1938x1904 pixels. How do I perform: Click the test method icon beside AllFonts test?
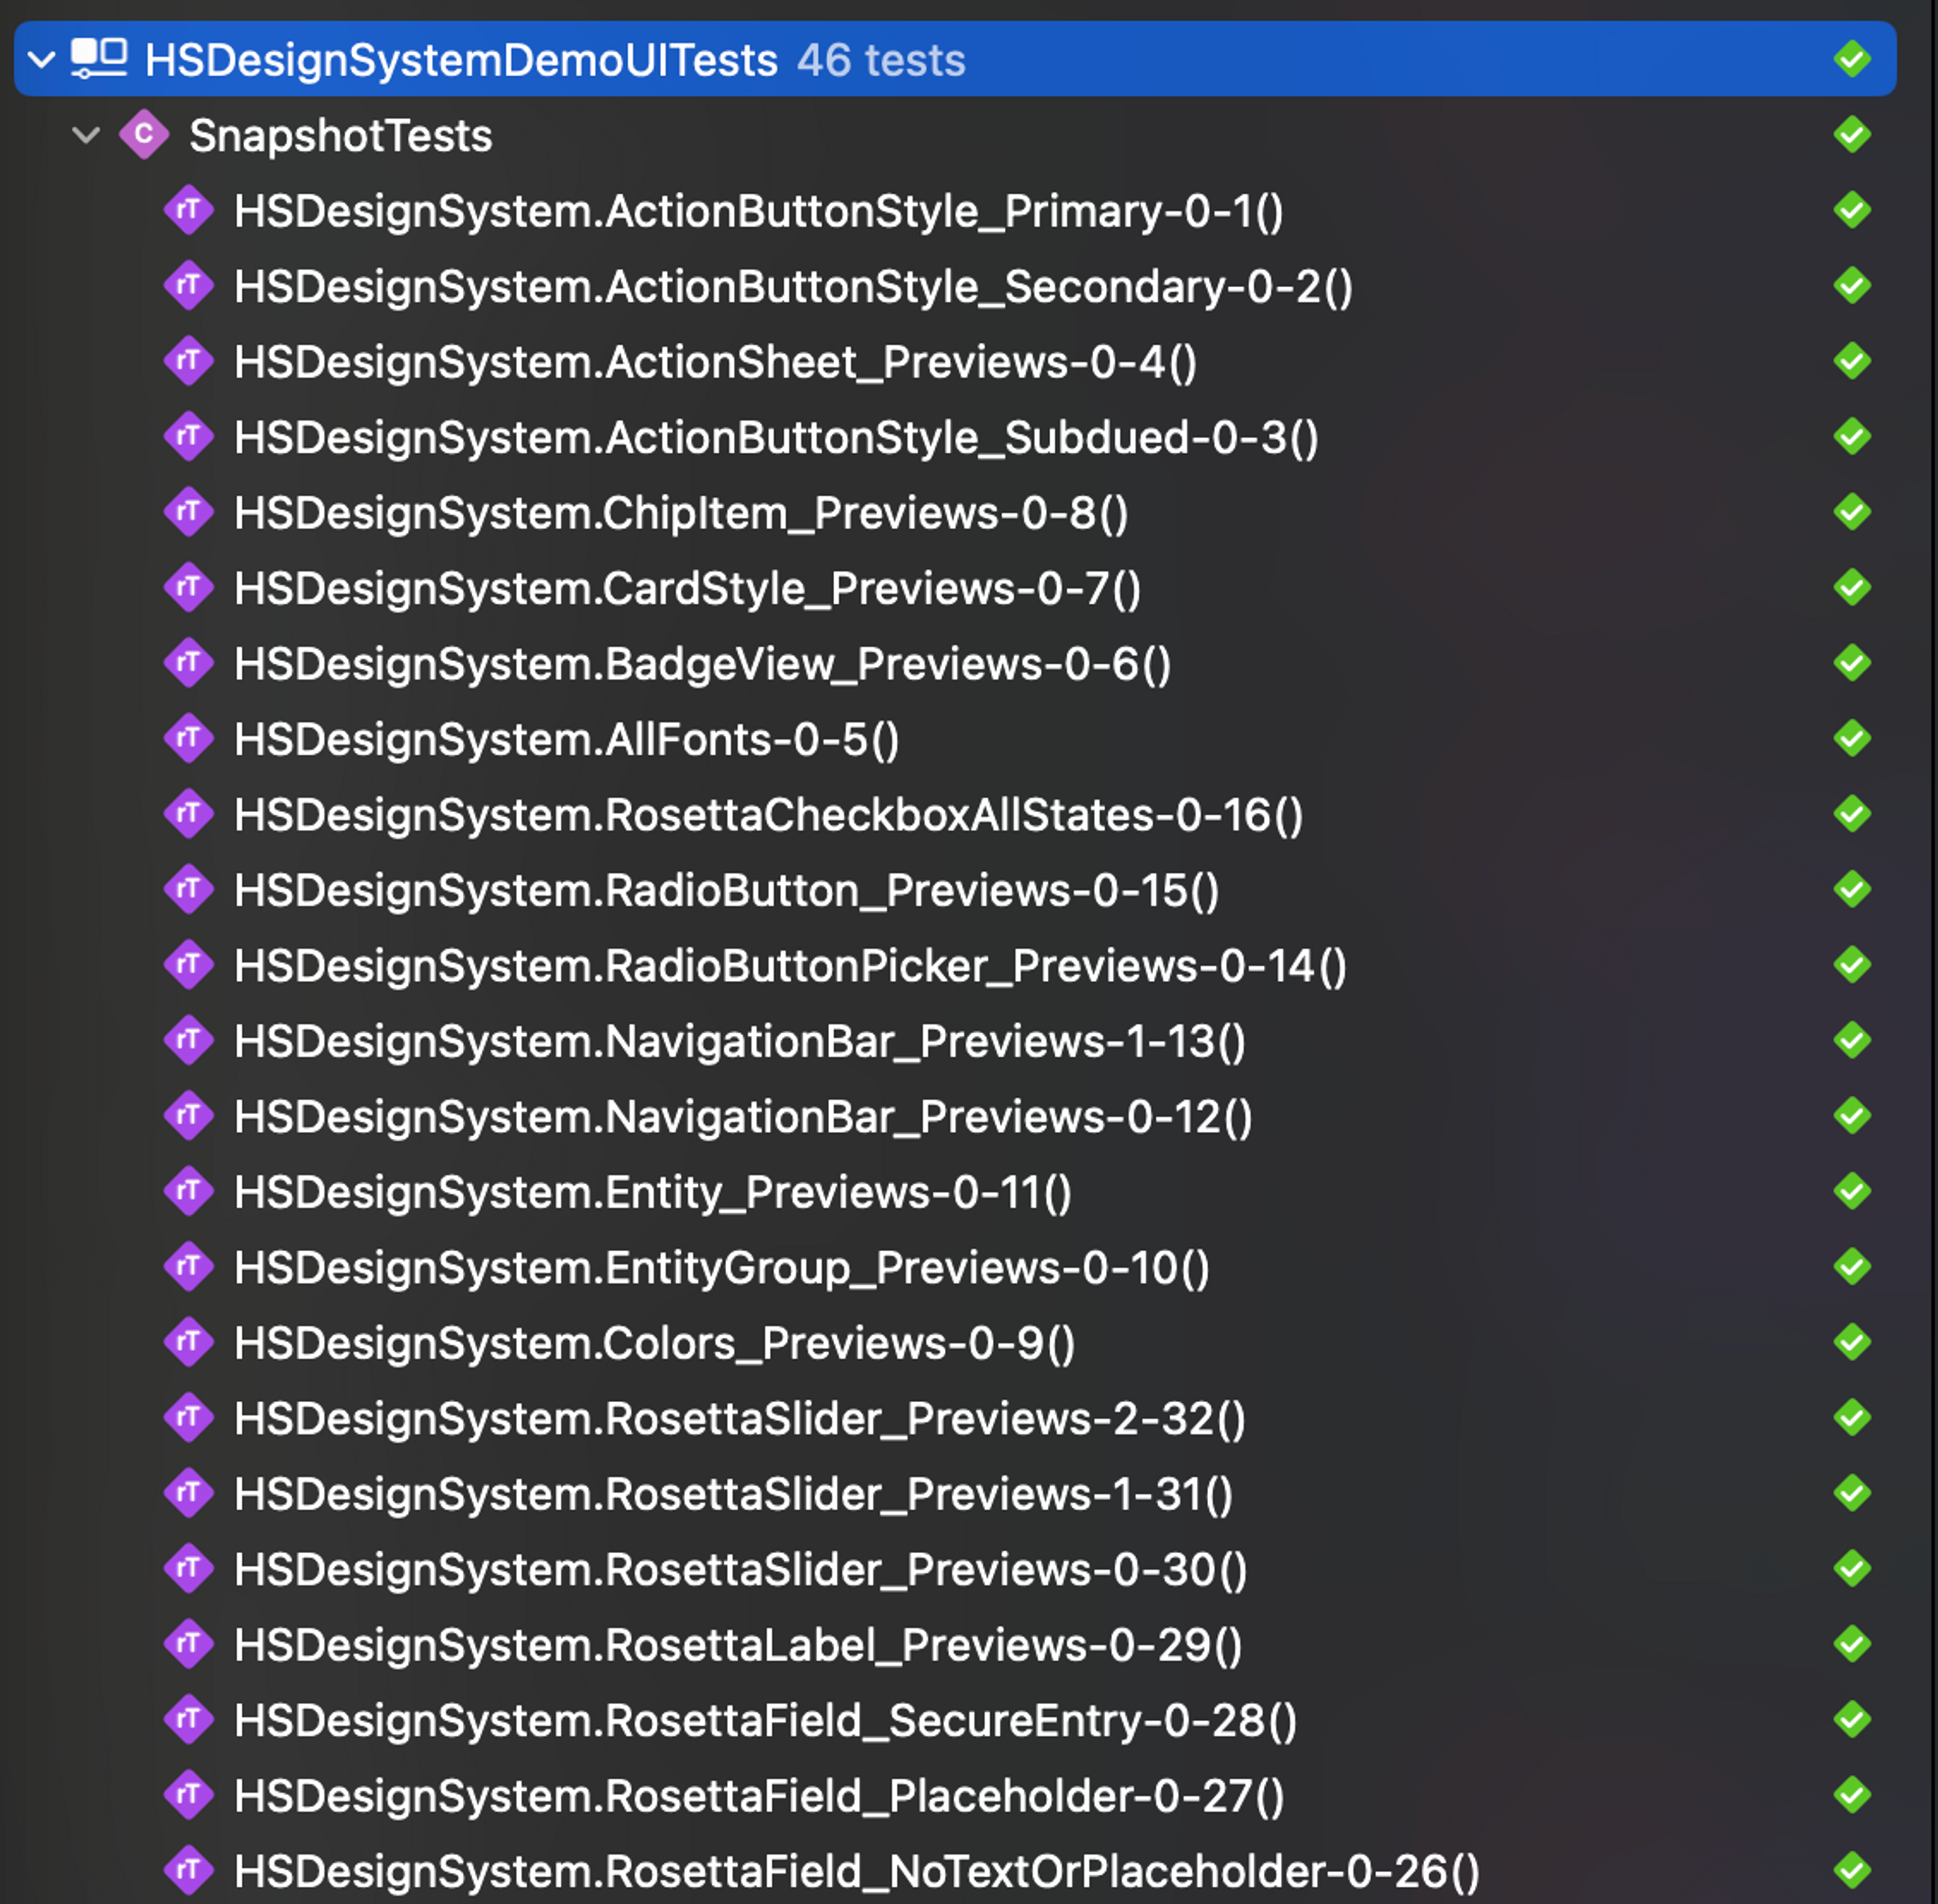[x=190, y=739]
